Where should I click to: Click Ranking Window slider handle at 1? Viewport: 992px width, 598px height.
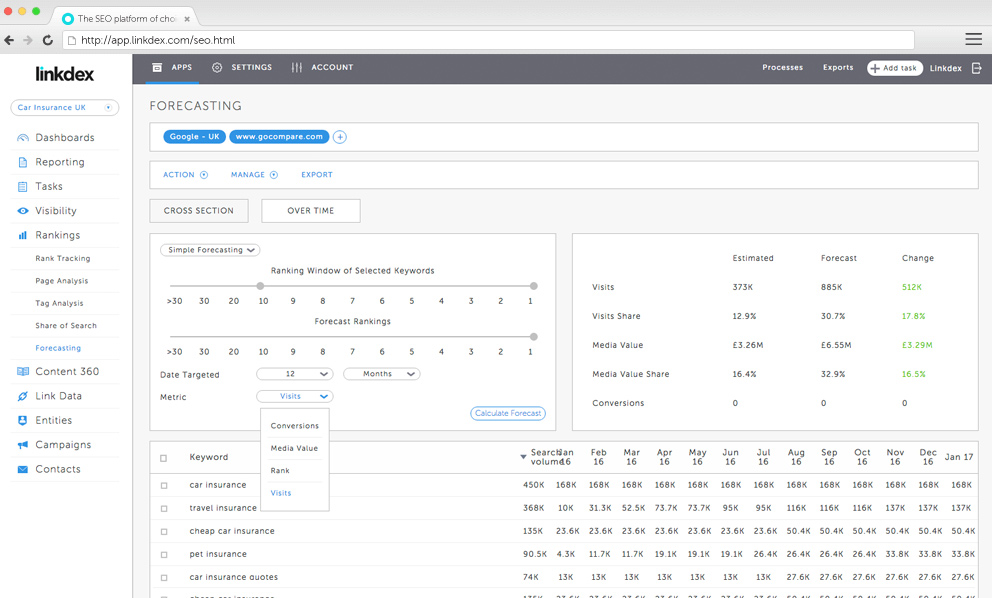click(x=533, y=286)
